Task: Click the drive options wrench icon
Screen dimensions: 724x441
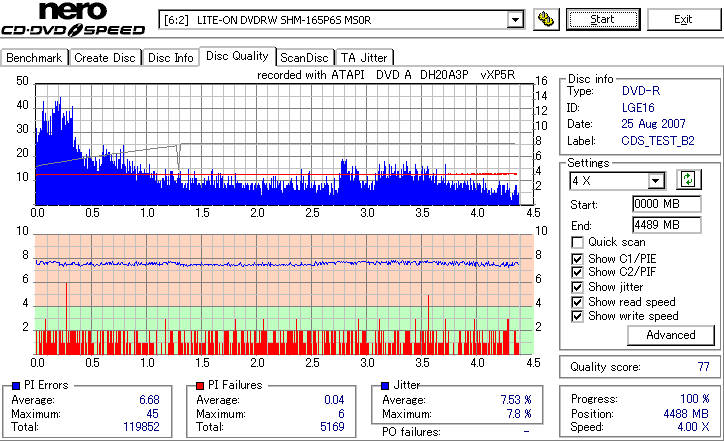Action: (546, 19)
